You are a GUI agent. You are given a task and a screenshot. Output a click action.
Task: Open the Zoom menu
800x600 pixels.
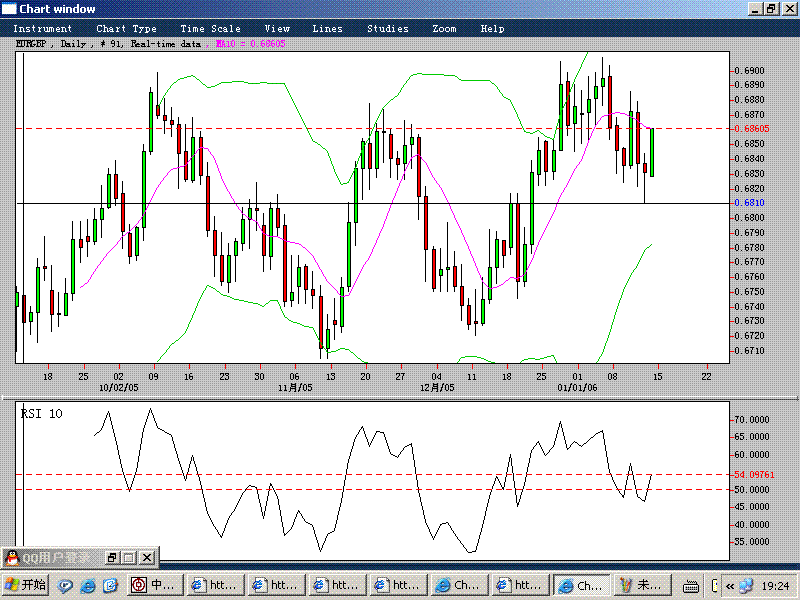[444, 29]
